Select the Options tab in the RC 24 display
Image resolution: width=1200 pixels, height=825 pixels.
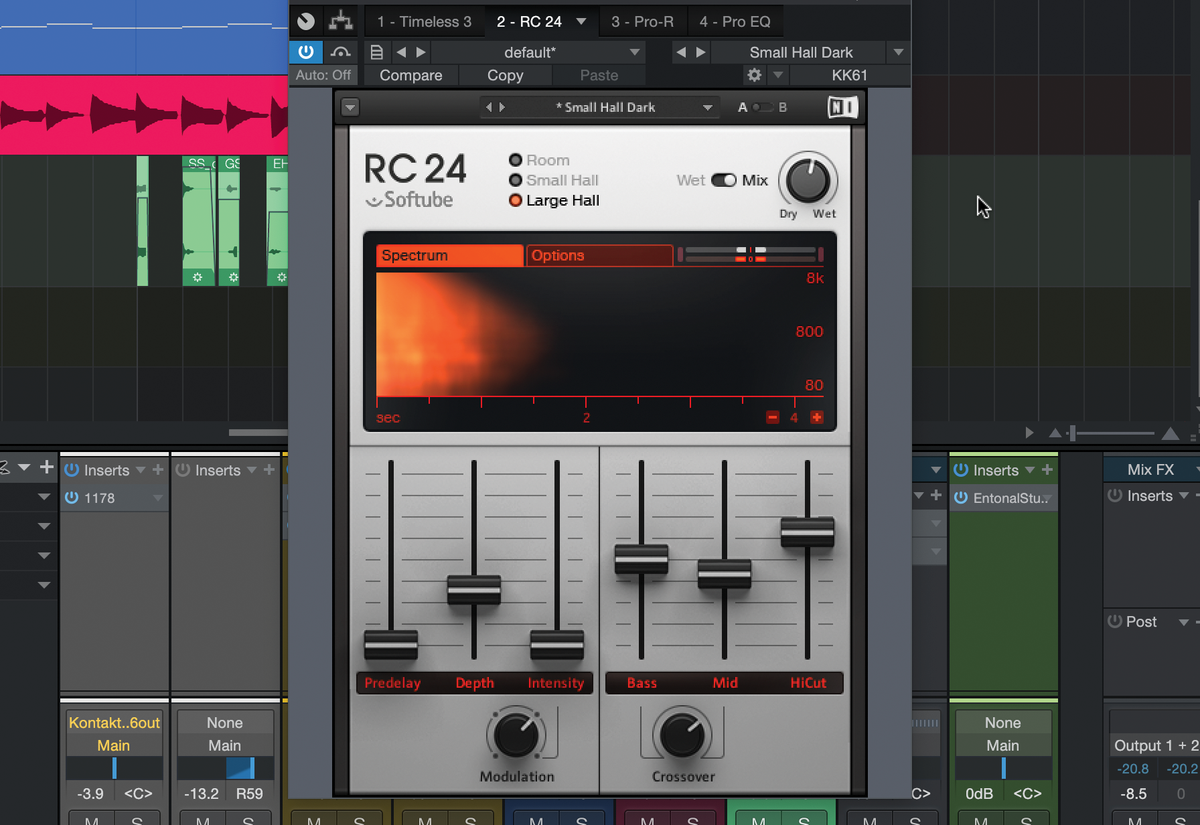[599, 255]
